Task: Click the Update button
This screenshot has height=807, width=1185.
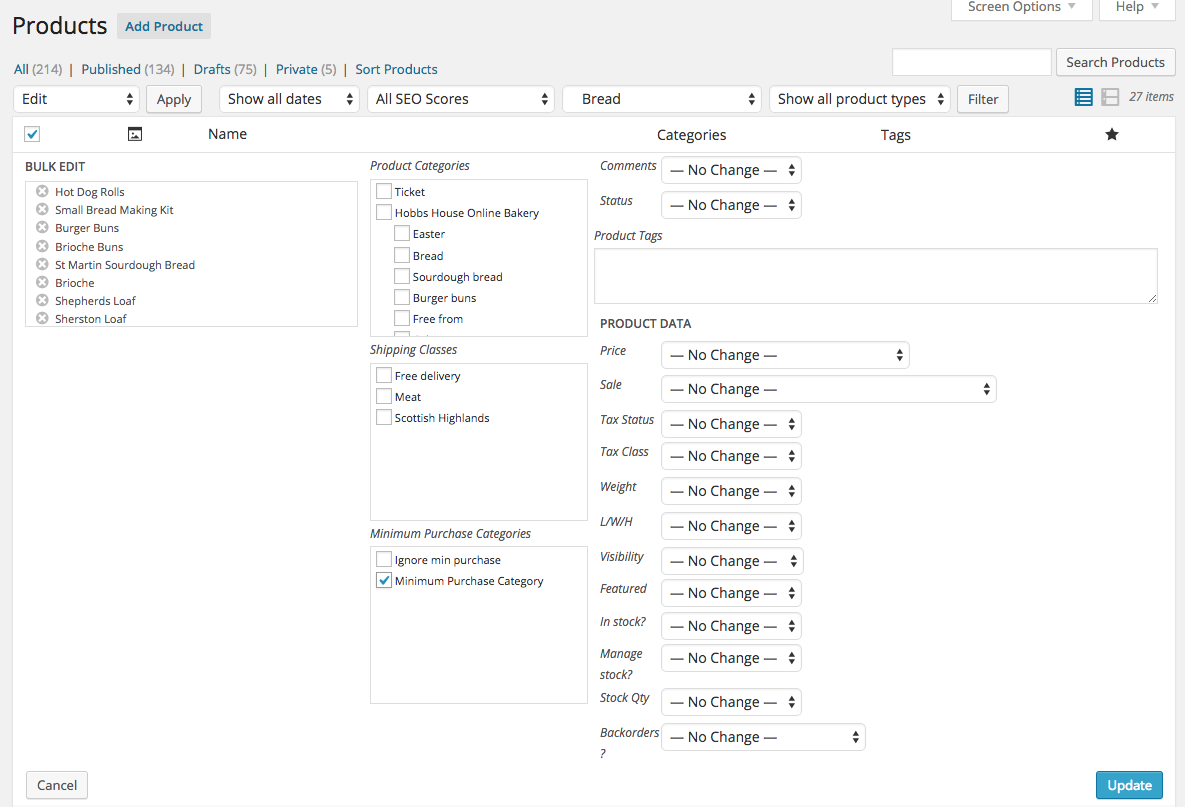Action: tap(1129, 785)
